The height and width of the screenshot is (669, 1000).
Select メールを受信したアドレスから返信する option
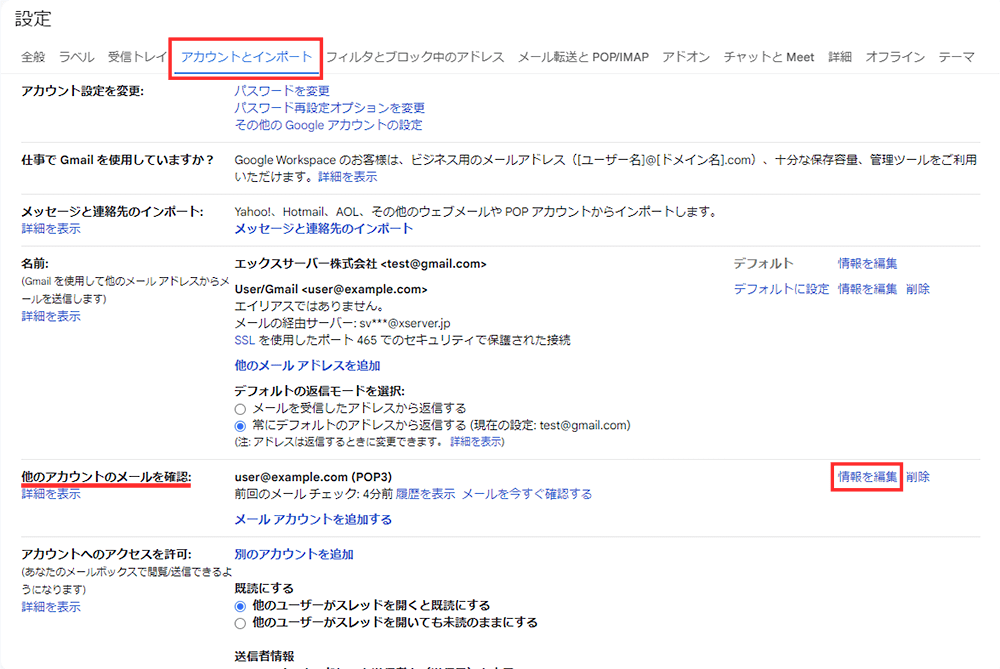pos(240,408)
